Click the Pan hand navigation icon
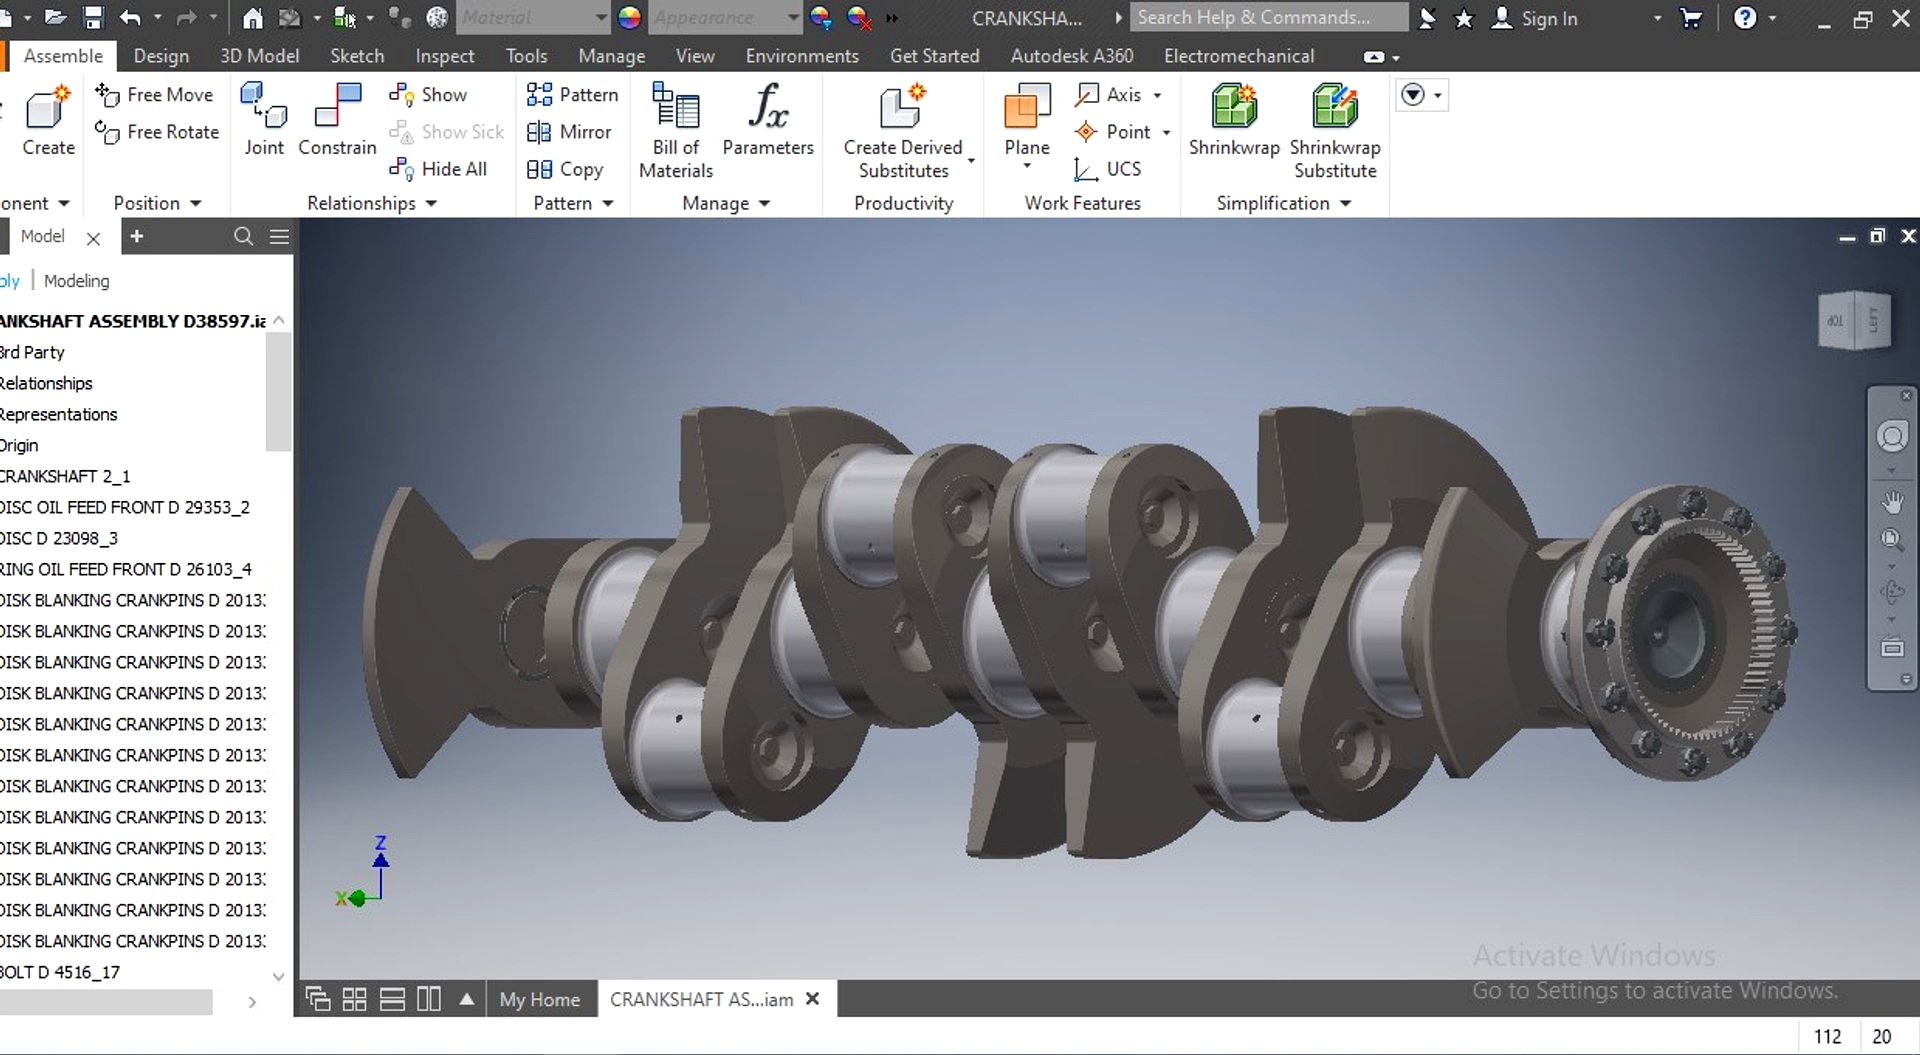The width and height of the screenshot is (1920, 1055). [x=1891, y=501]
